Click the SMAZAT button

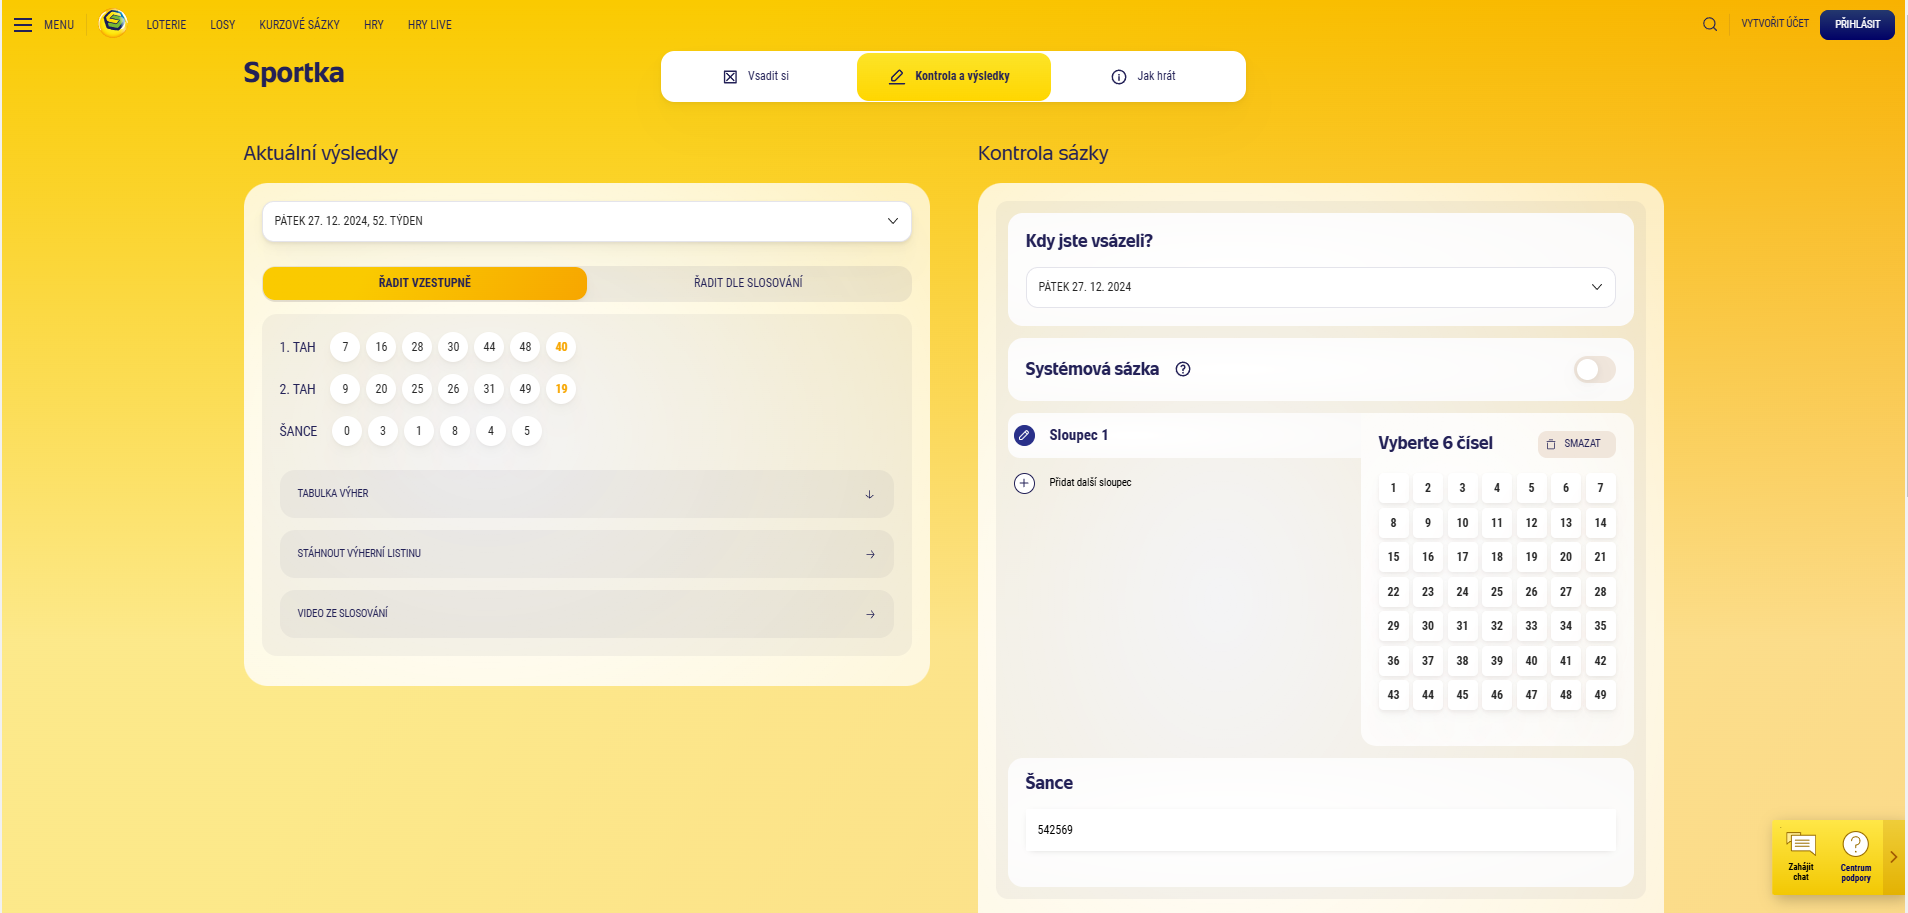pyautogui.click(x=1576, y=444)
